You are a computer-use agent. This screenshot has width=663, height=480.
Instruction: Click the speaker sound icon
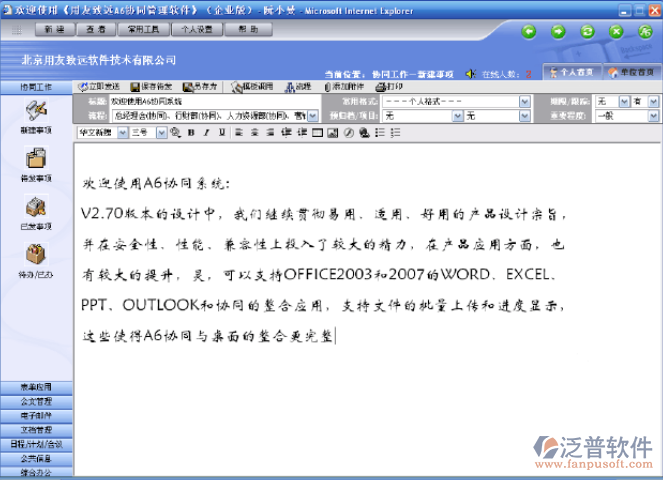pos(471,74)
